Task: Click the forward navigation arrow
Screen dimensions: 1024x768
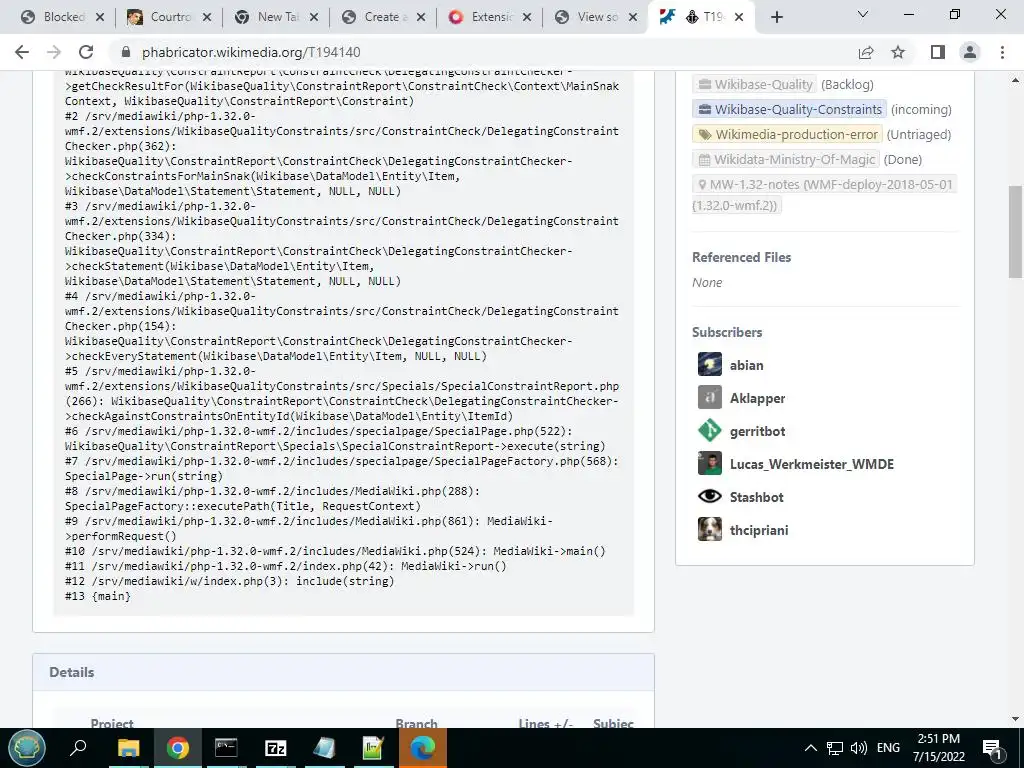Action: 54,52
